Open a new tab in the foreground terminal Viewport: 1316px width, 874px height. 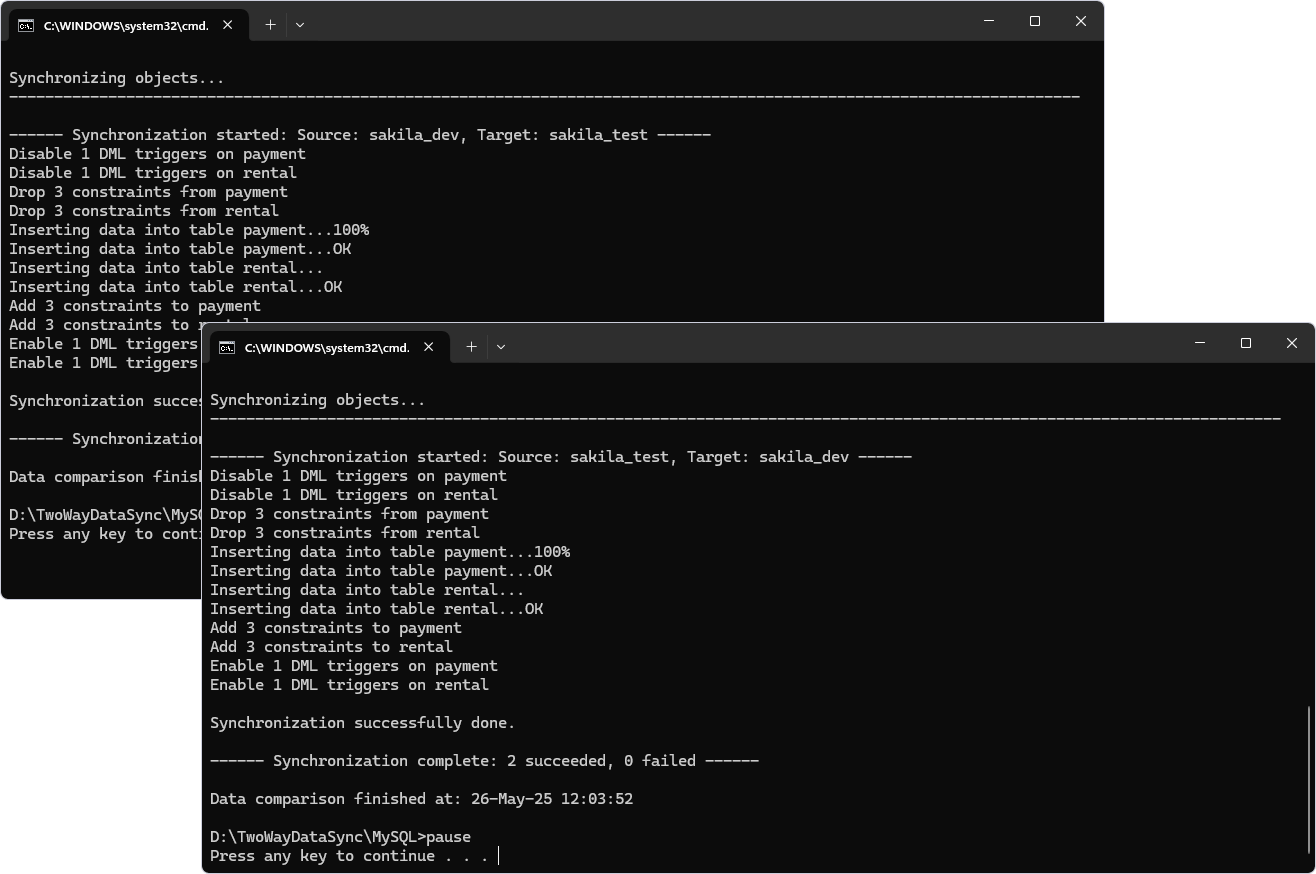(x=471, y=347)
